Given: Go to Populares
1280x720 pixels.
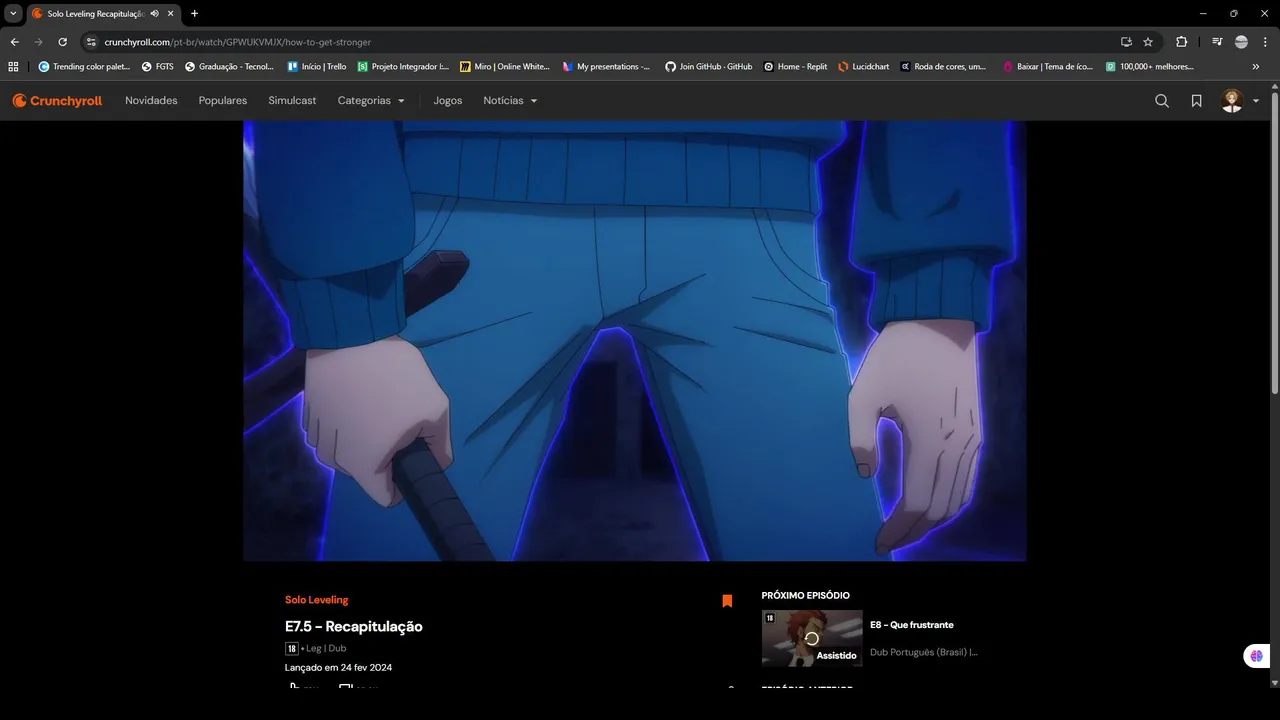Looking at the screenshot, I should tap(223, 101).
